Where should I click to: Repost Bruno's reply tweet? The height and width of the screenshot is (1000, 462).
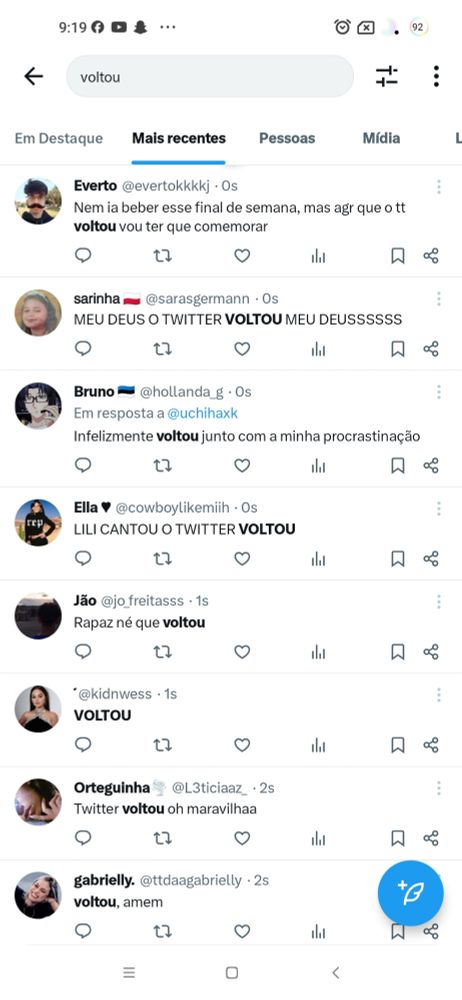click(163, 466)
